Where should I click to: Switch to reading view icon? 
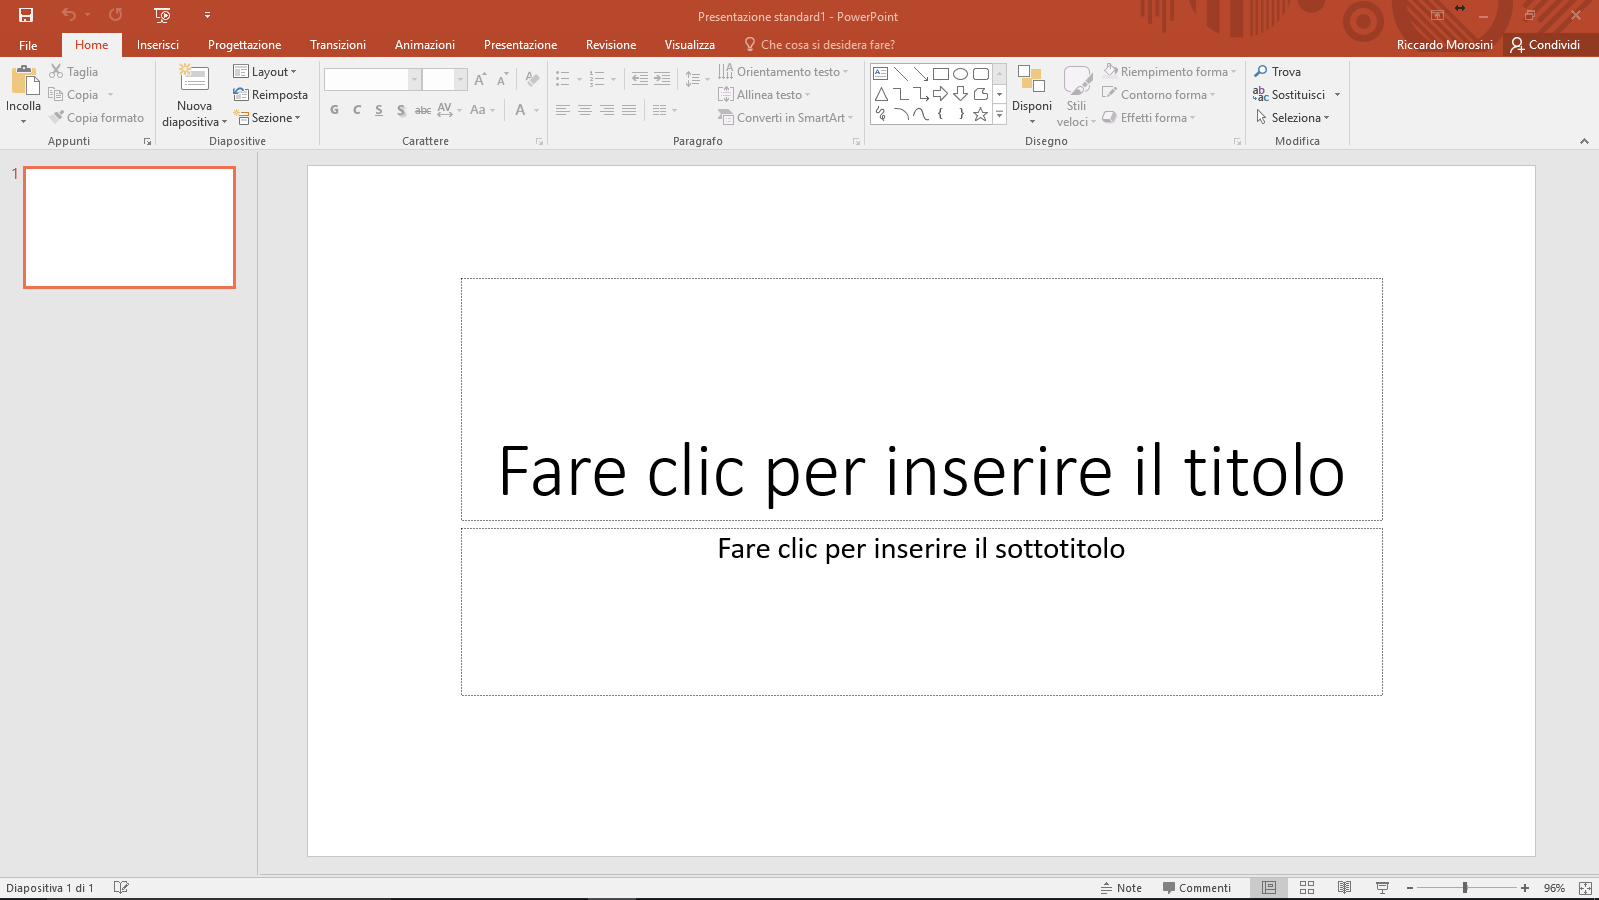tap(1345, 887)
